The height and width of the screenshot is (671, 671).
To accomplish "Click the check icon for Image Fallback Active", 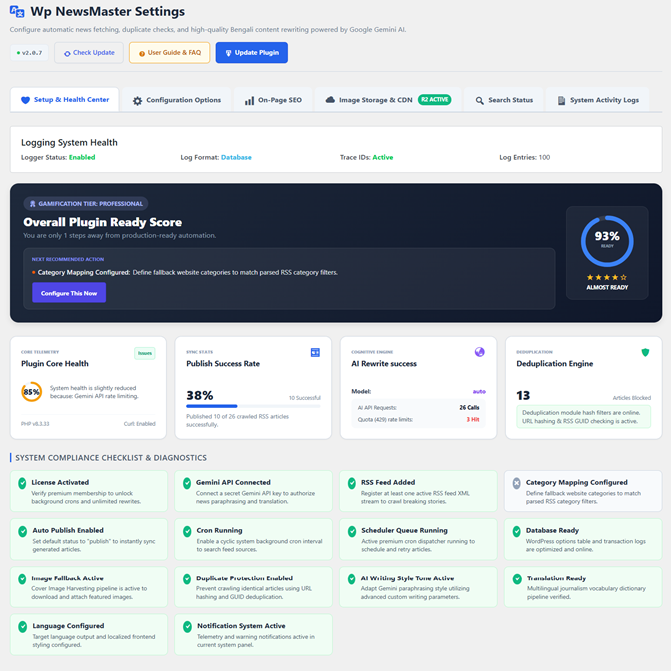I will (x=22, y=579).
